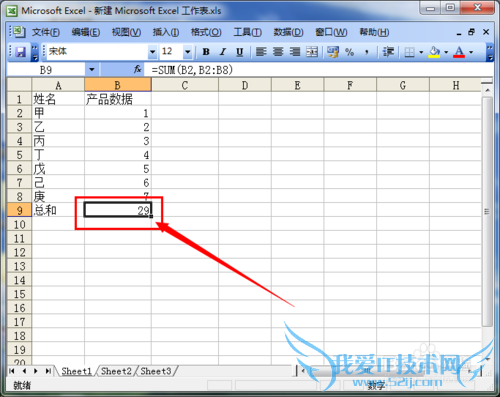Click the insert function fx icon
Viewport: 500px width, 397px height.
point(137,69)
